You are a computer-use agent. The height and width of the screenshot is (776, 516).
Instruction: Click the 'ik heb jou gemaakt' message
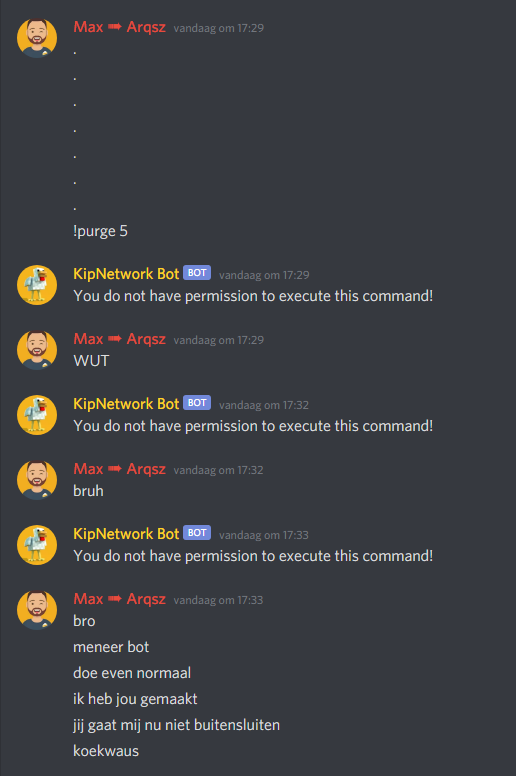[x=135, y=699]
